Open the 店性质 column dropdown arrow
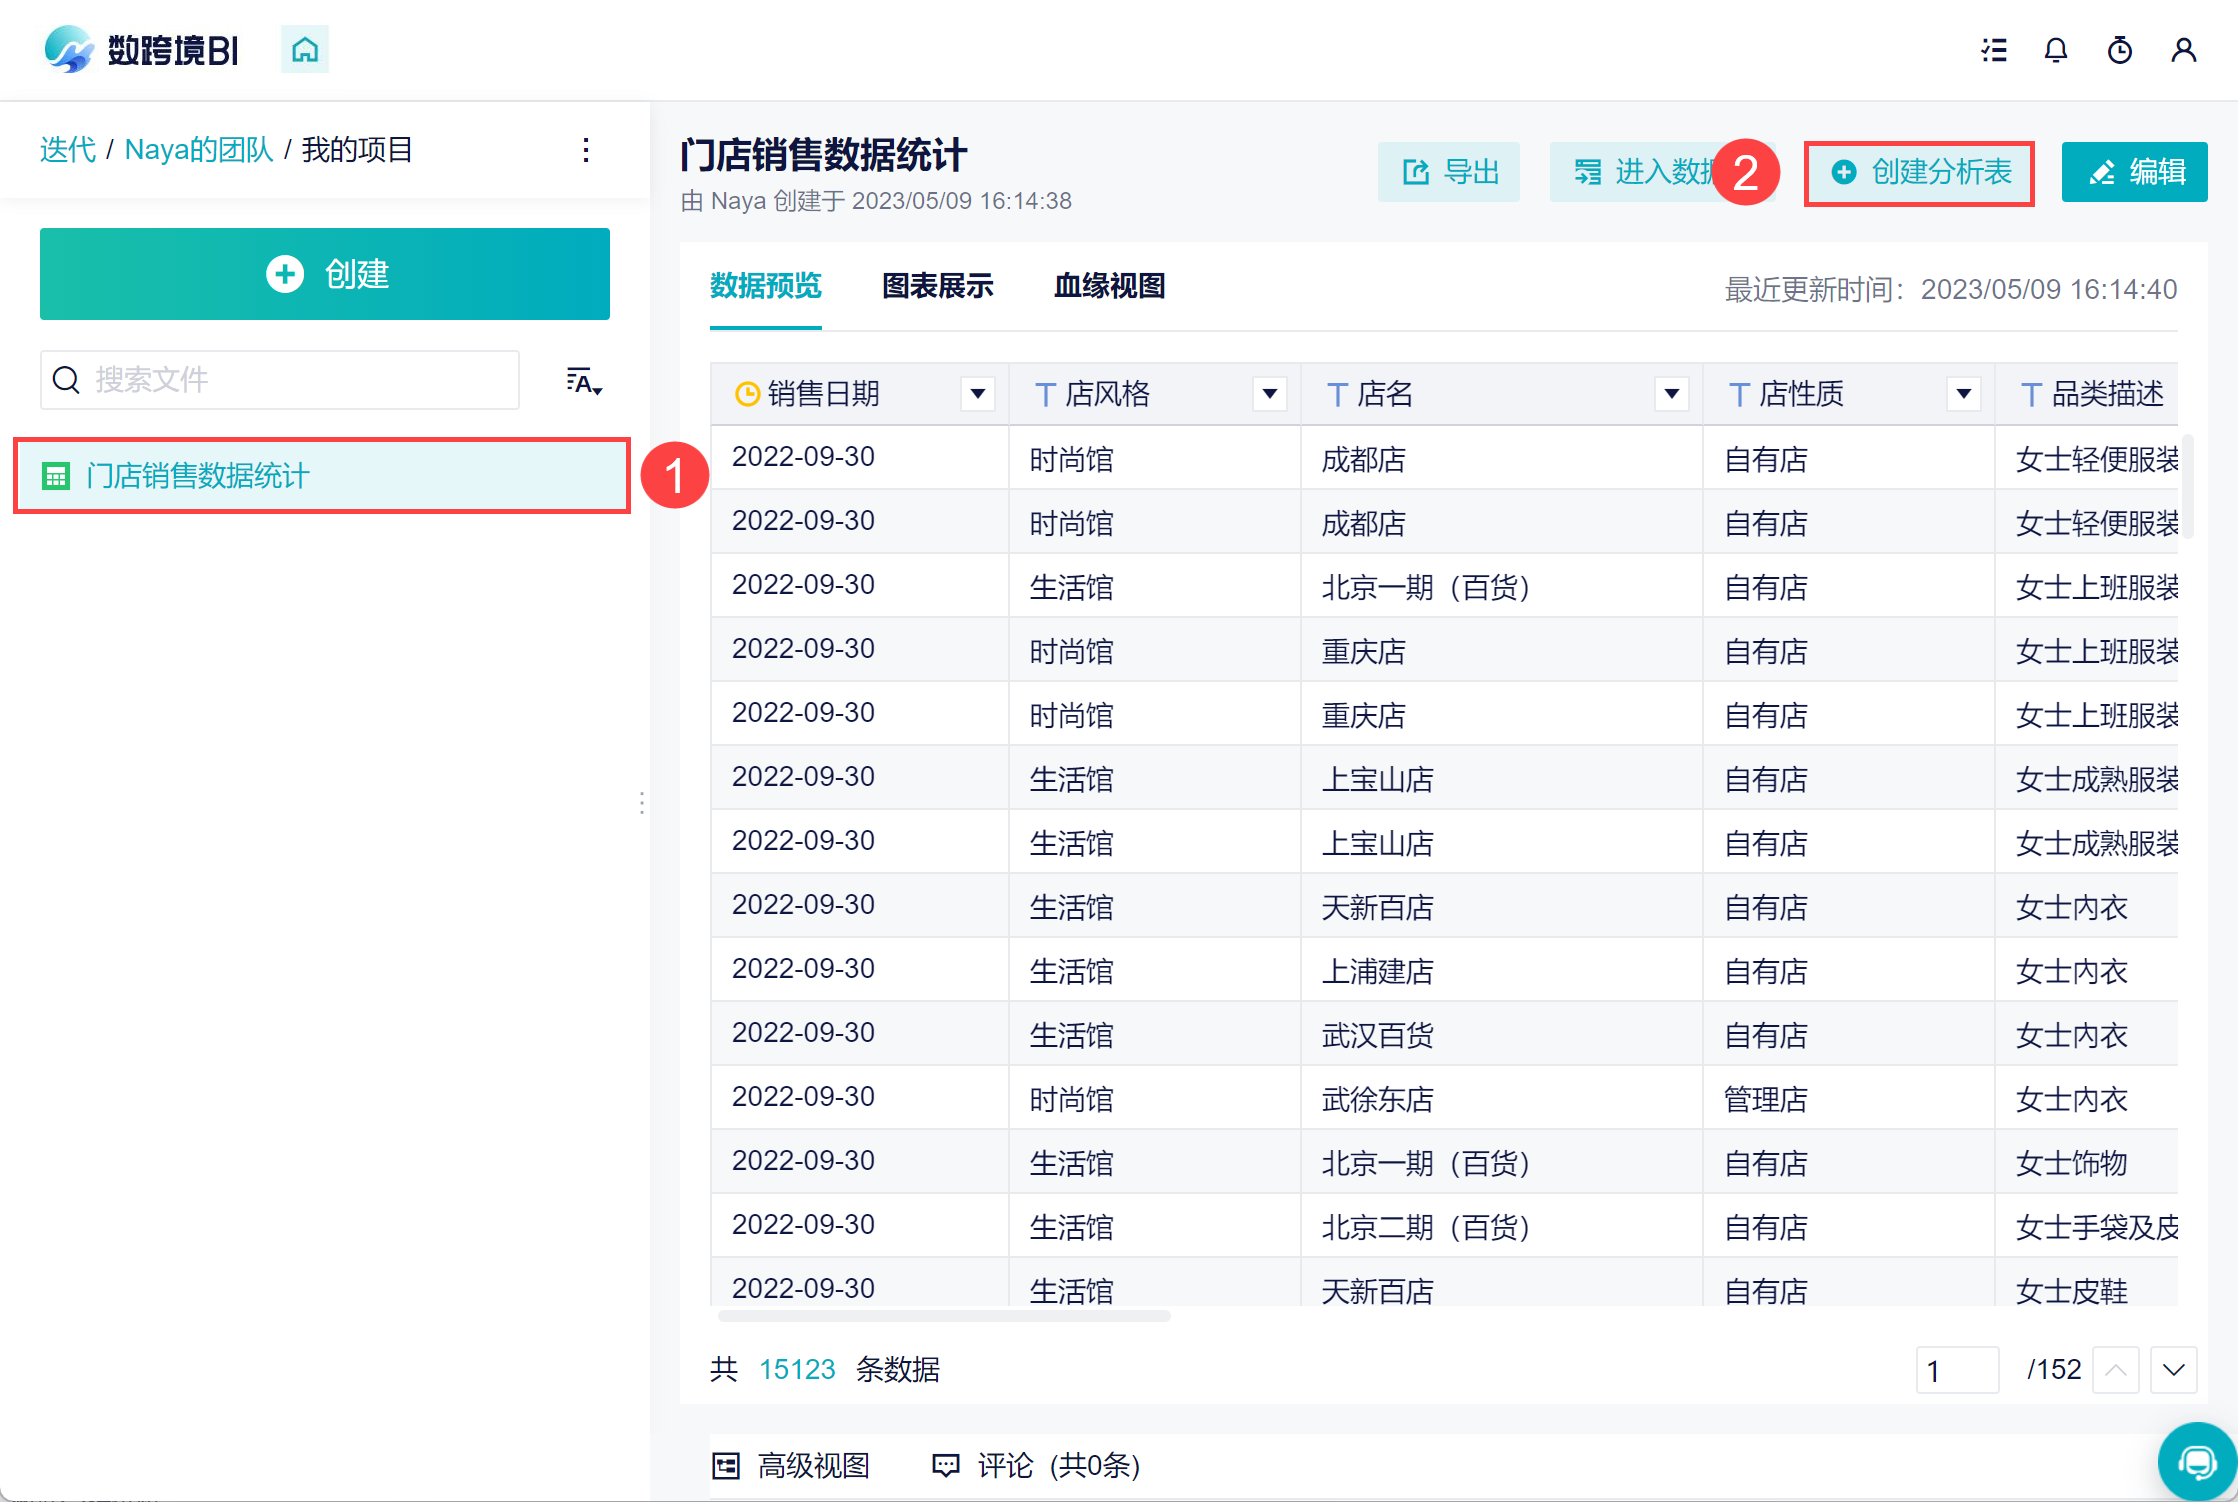The image size is (2238, 1502). click(x=1963, y=394)
